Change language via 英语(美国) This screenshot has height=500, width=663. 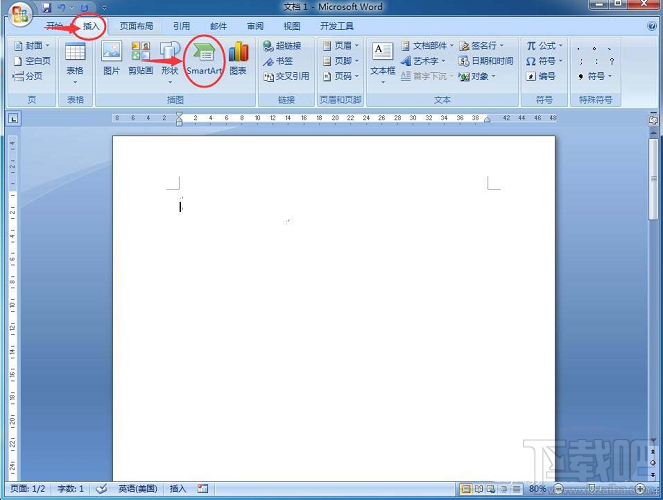138,489
